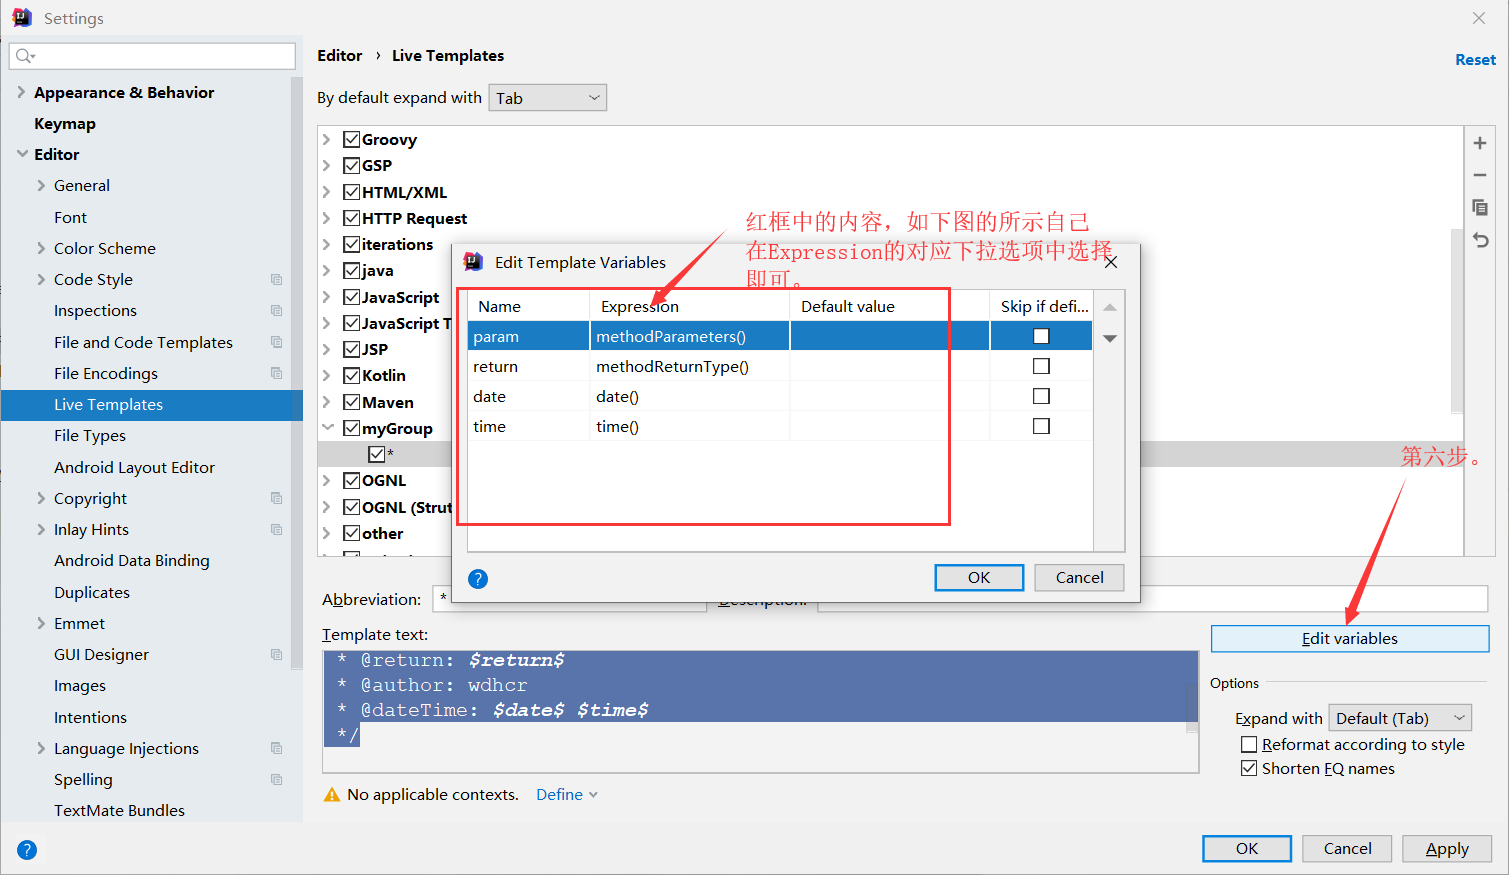Click the warning triangle near No applicable contexts
The image size is (1509, 875).
coord(332,794)
